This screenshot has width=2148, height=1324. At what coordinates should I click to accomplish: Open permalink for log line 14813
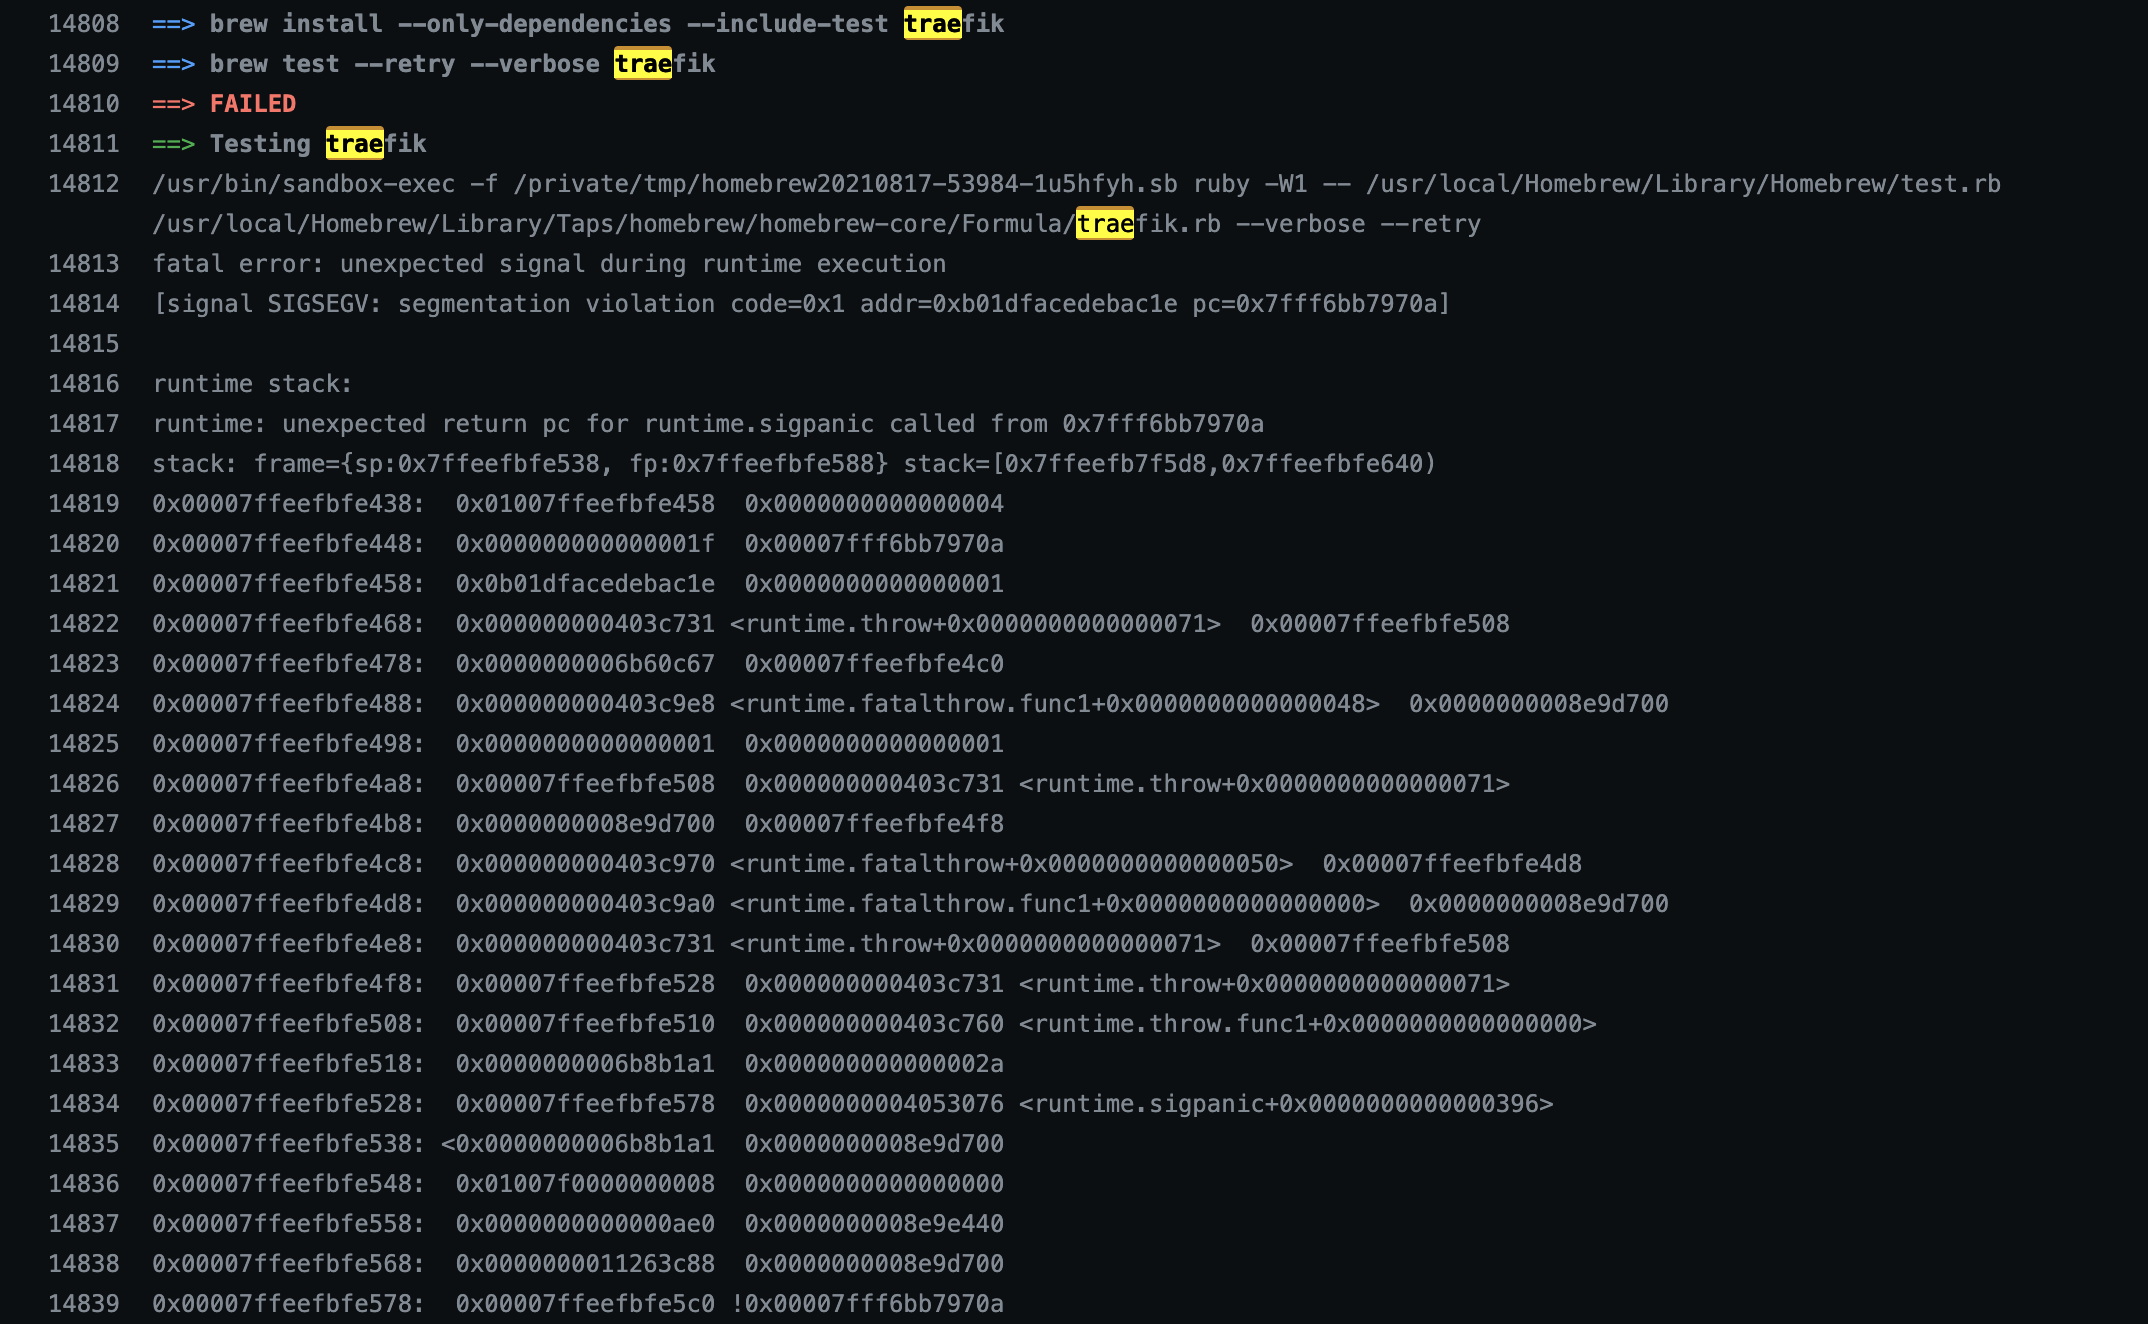84,264
